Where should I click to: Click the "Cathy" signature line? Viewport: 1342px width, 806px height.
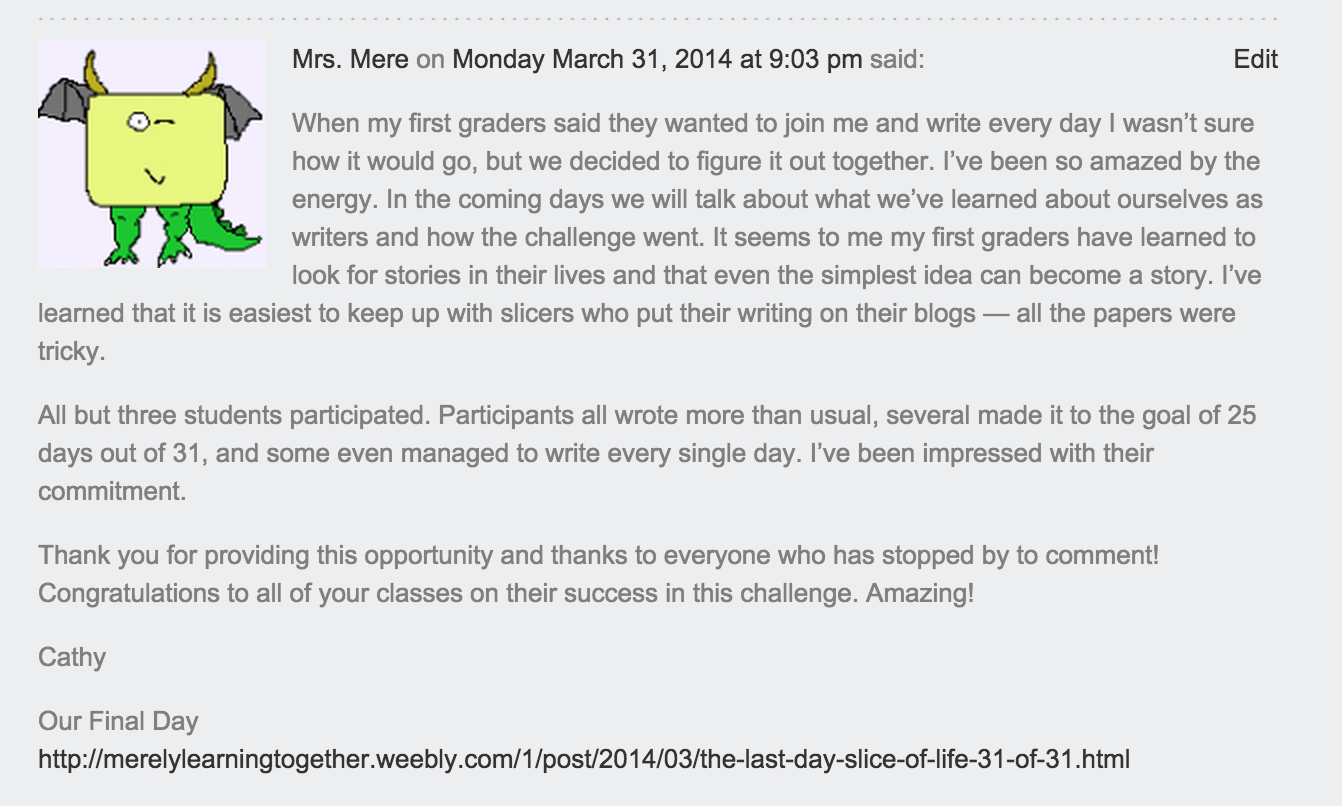point(72,657)
